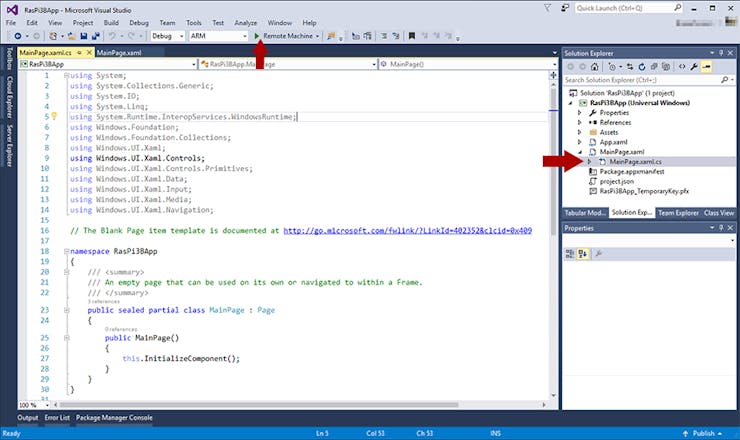Viewport: 740px width, 440px height.
Task: Click the go.microsoft.com fwlink hyperlink in code
Action: [x=408, y=230]
